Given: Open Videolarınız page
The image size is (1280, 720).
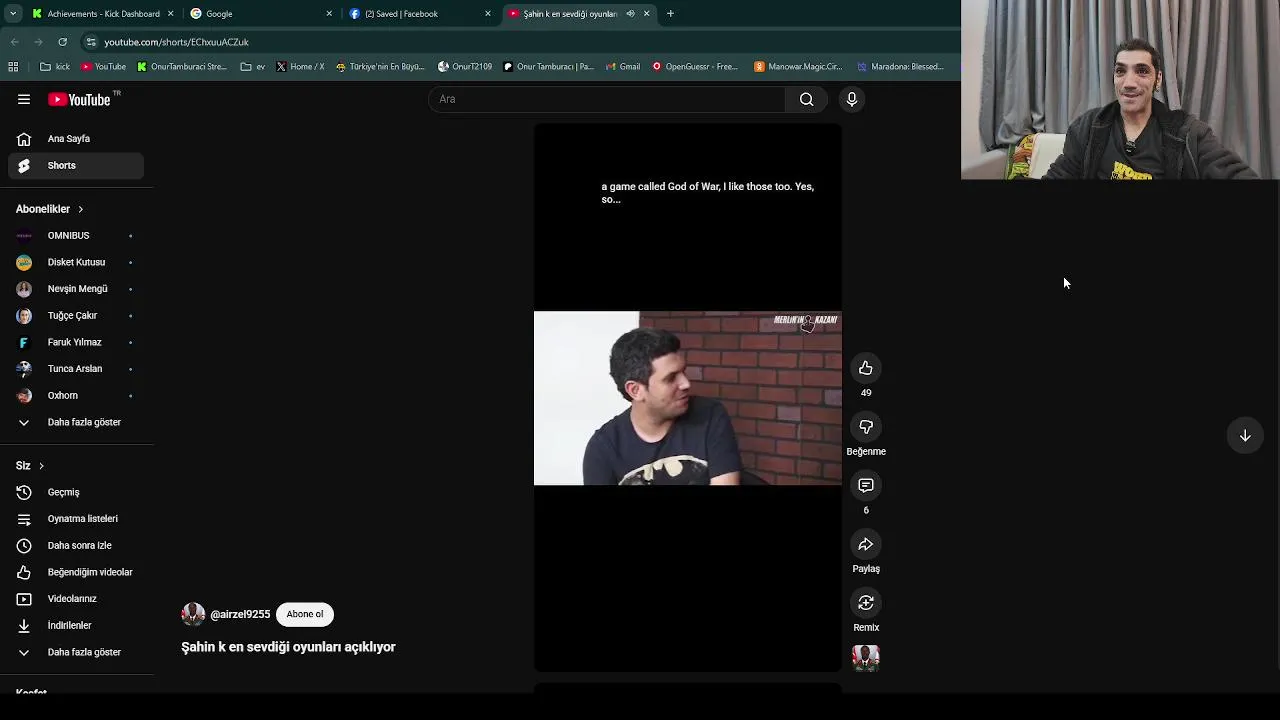Looking at the screenshot, I should pyautogui.click(x=76, y=599).
